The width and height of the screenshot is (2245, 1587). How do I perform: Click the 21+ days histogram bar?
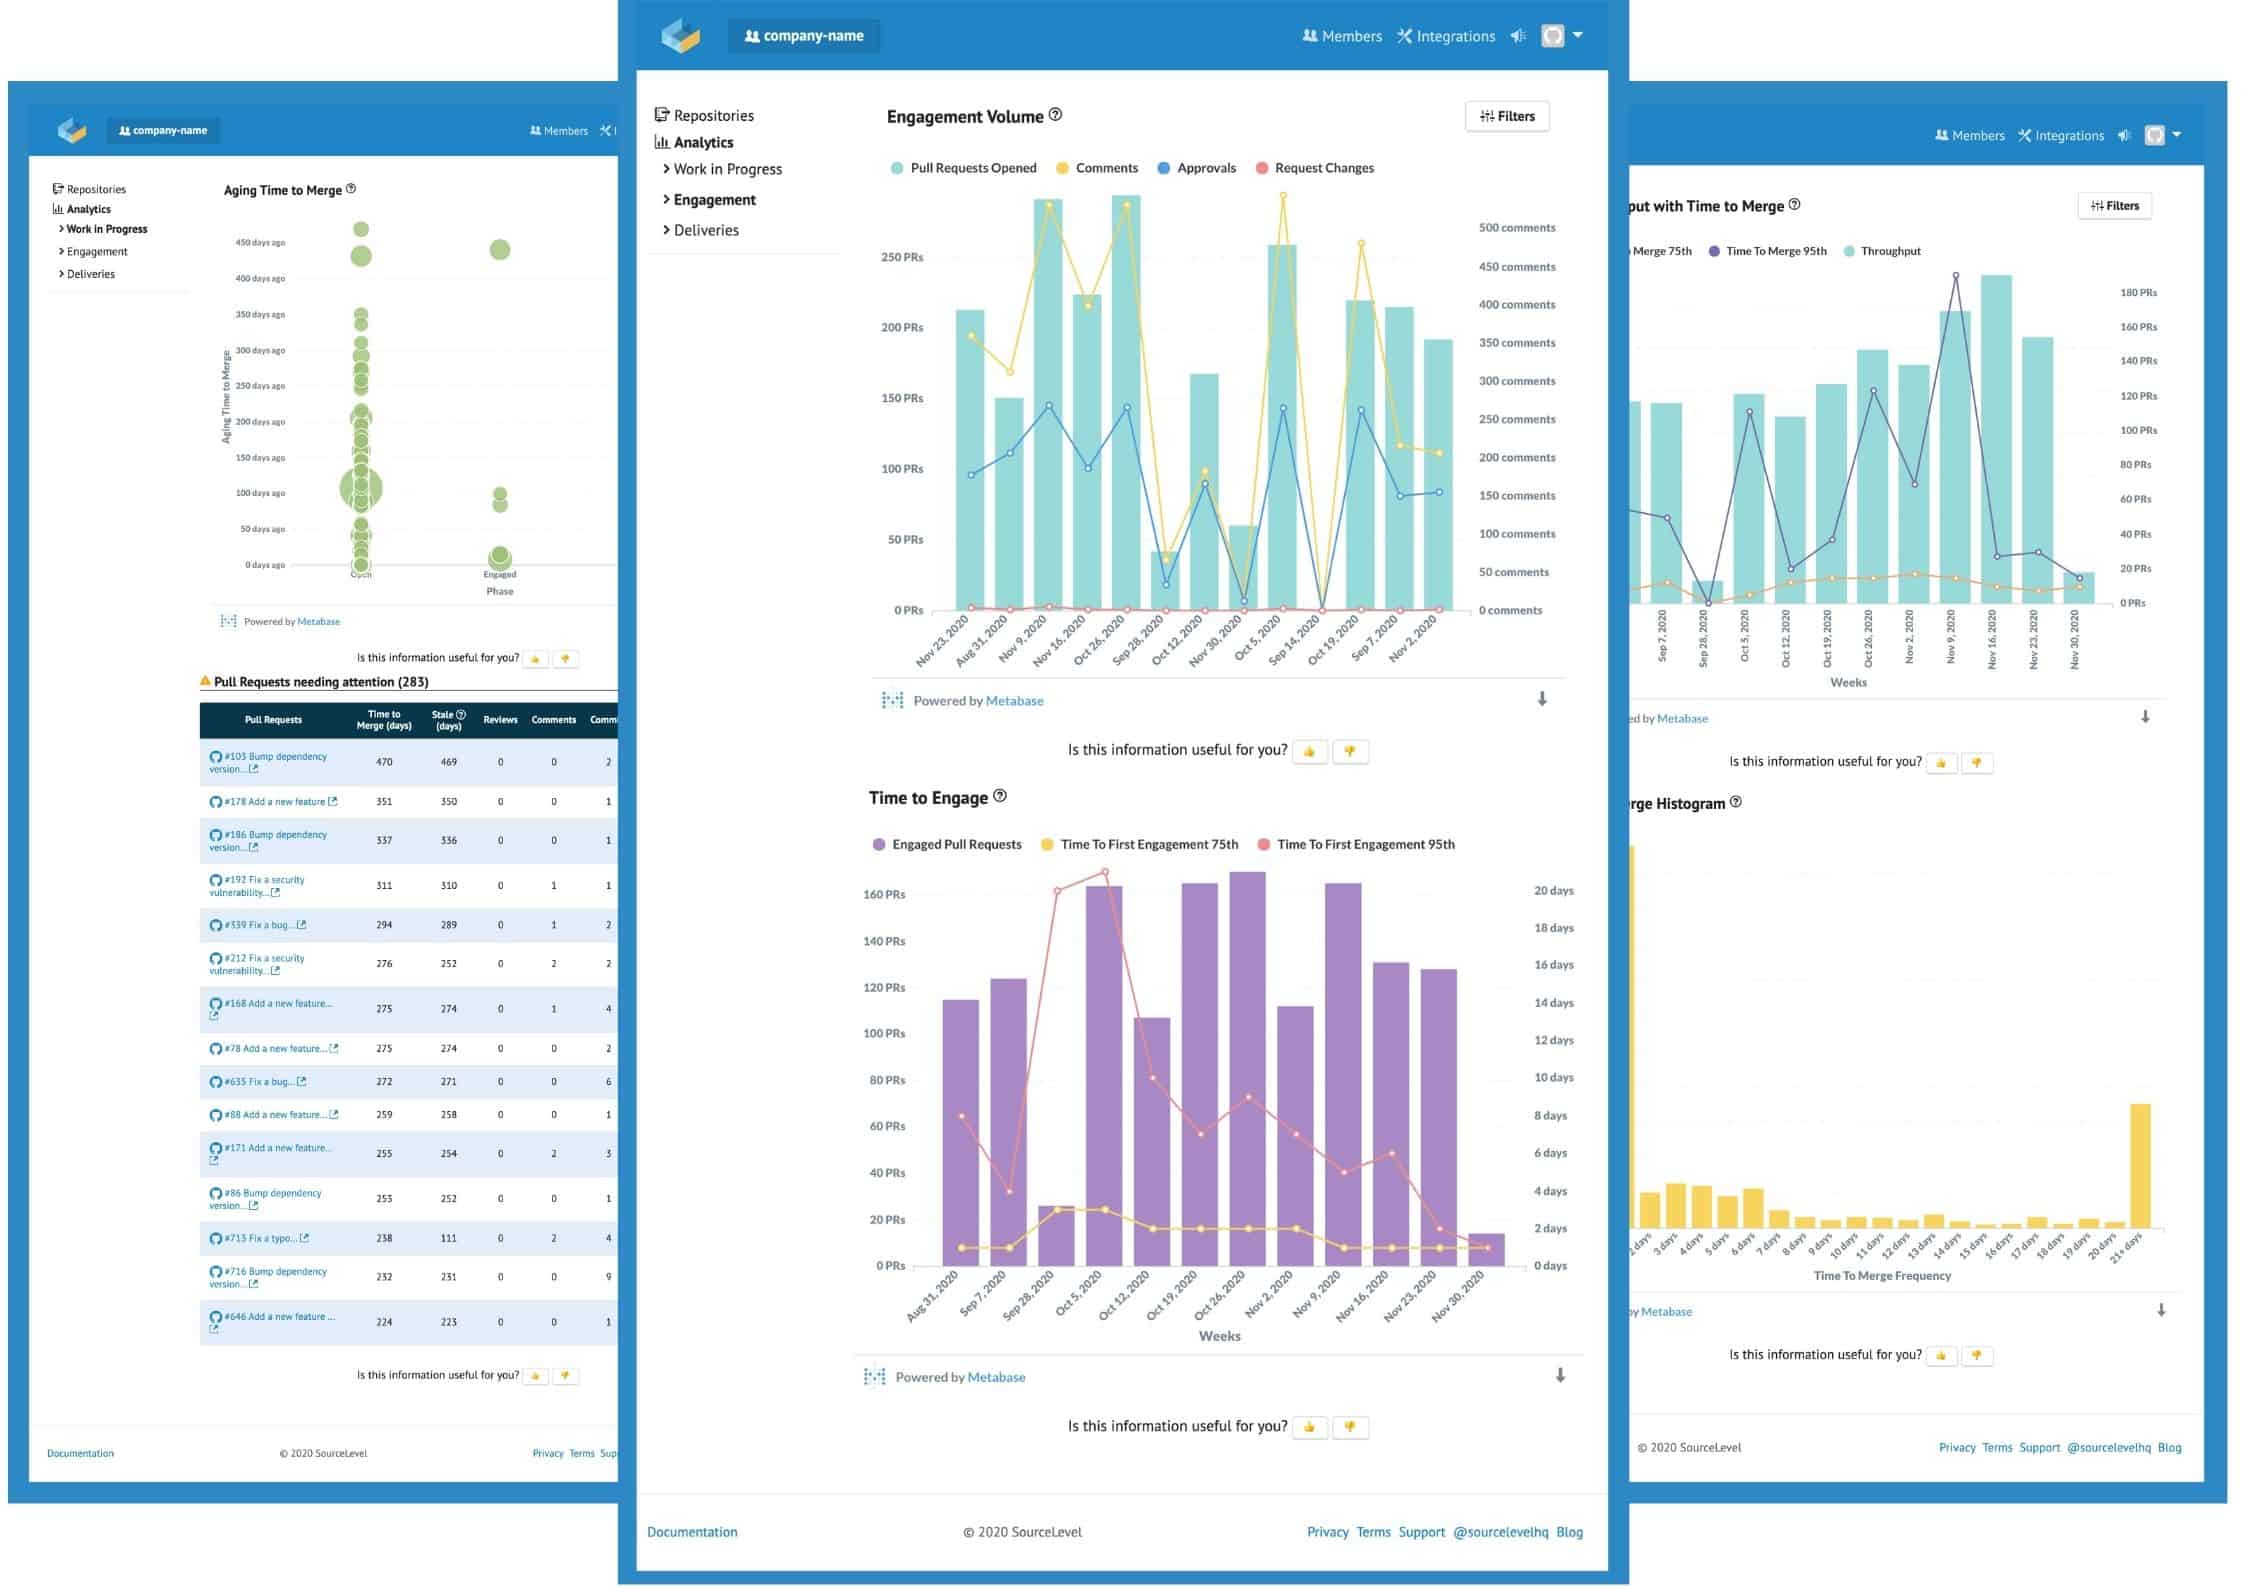coord(2140,1165)
